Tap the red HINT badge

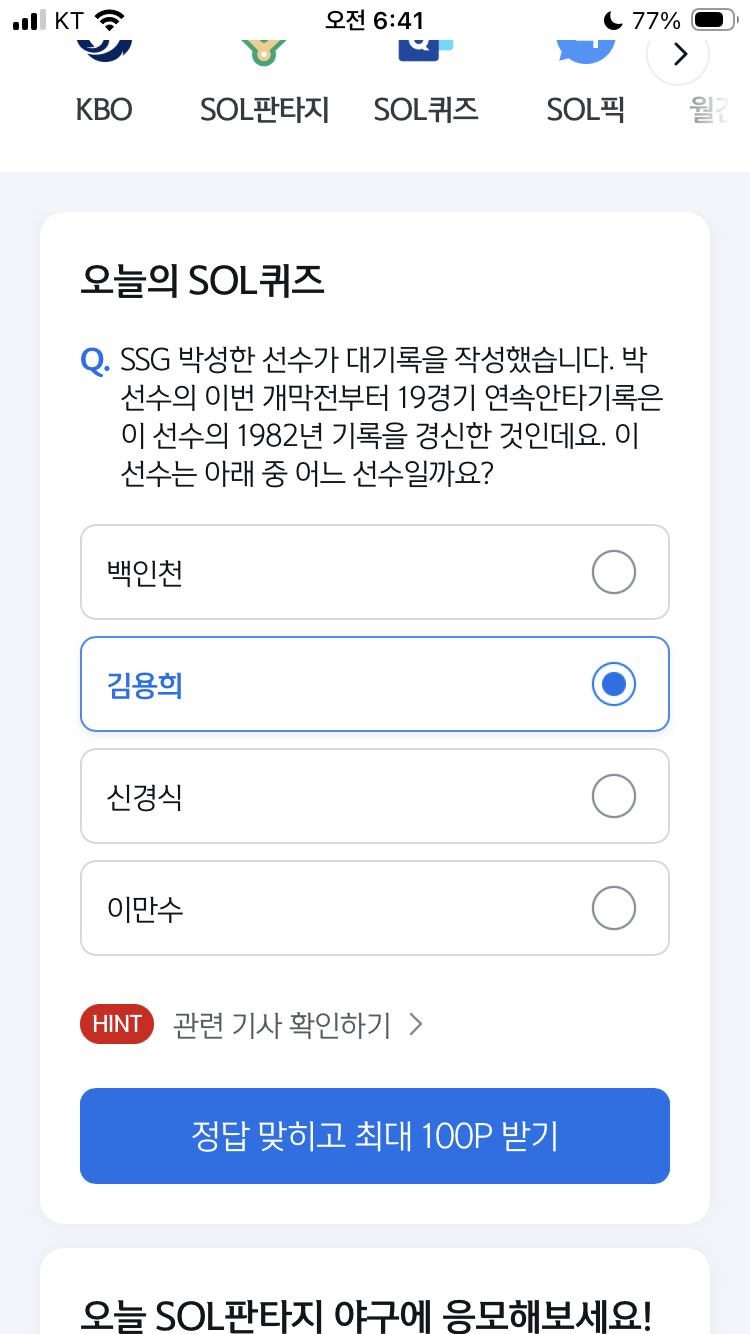pyautogui.click(x=117, y=1024)
